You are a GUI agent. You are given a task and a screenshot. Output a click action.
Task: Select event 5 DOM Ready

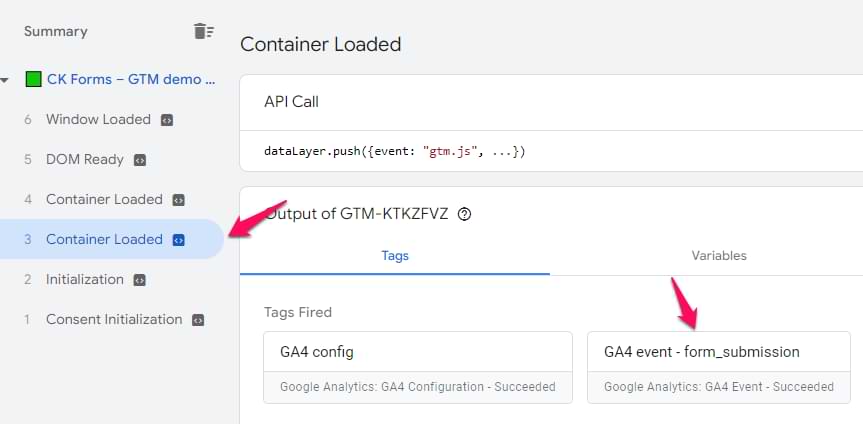(x=85, y=160)
